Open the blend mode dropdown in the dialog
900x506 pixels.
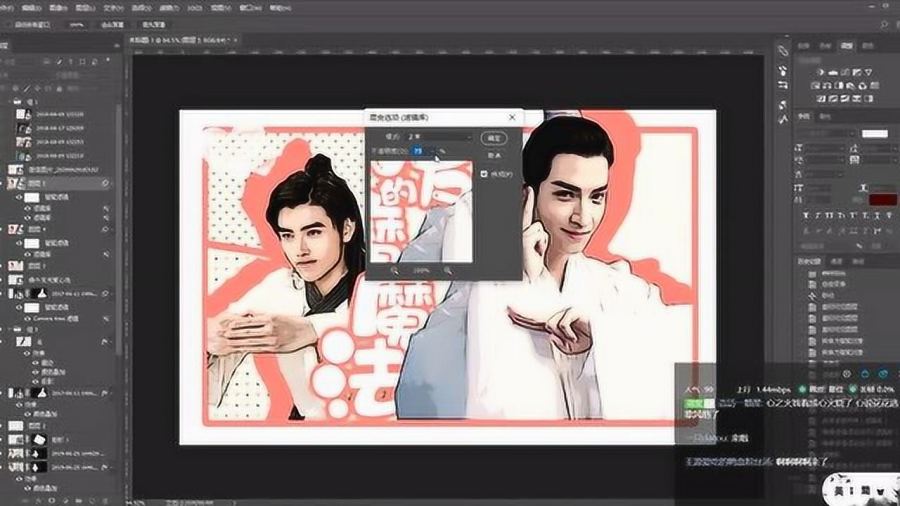pyautogui.click(x=439, y=137)
